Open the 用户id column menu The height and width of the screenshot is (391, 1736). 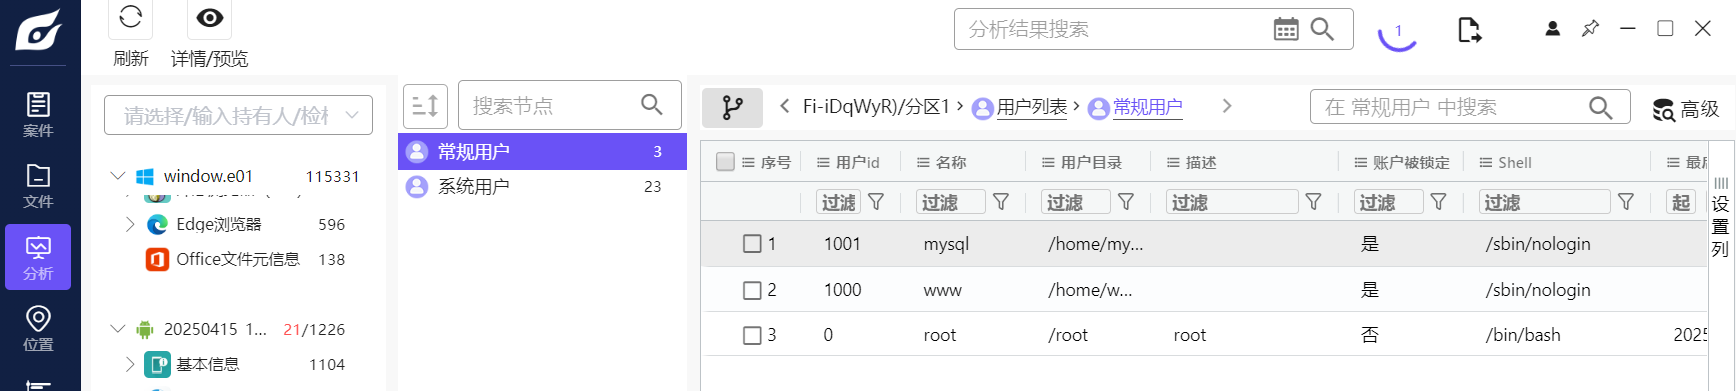pyautogui.click(x=823, y=162)
